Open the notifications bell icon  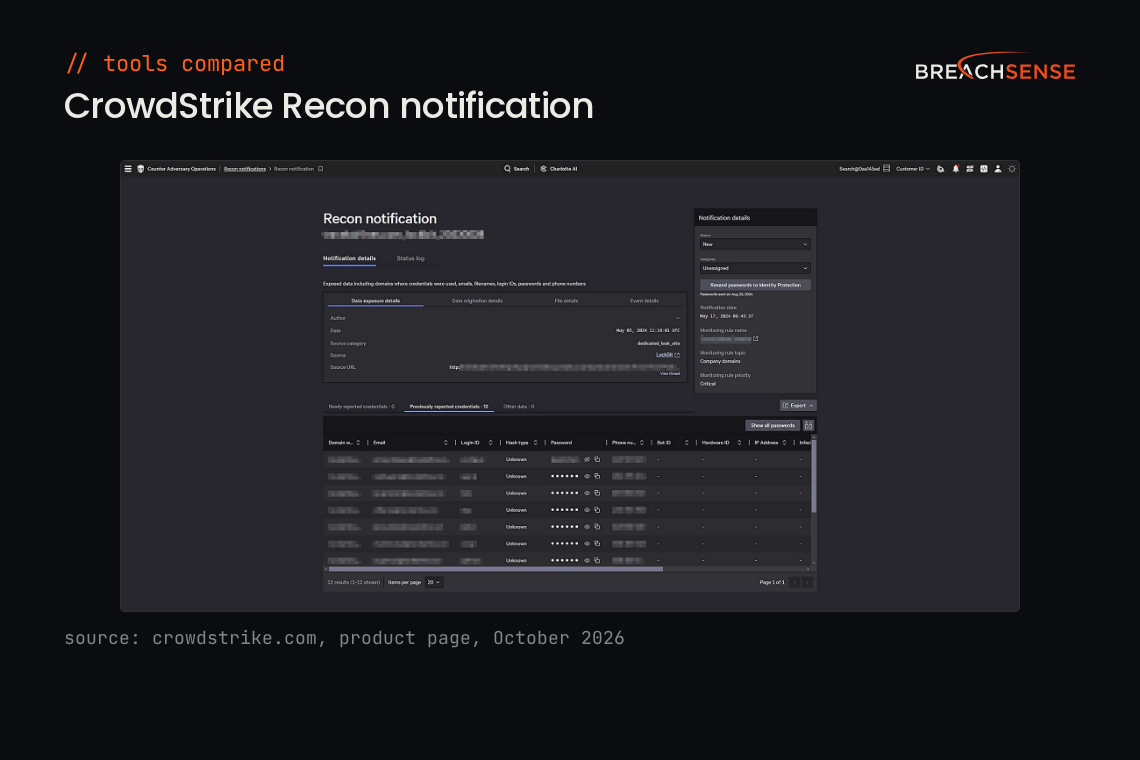click(955, 169)
